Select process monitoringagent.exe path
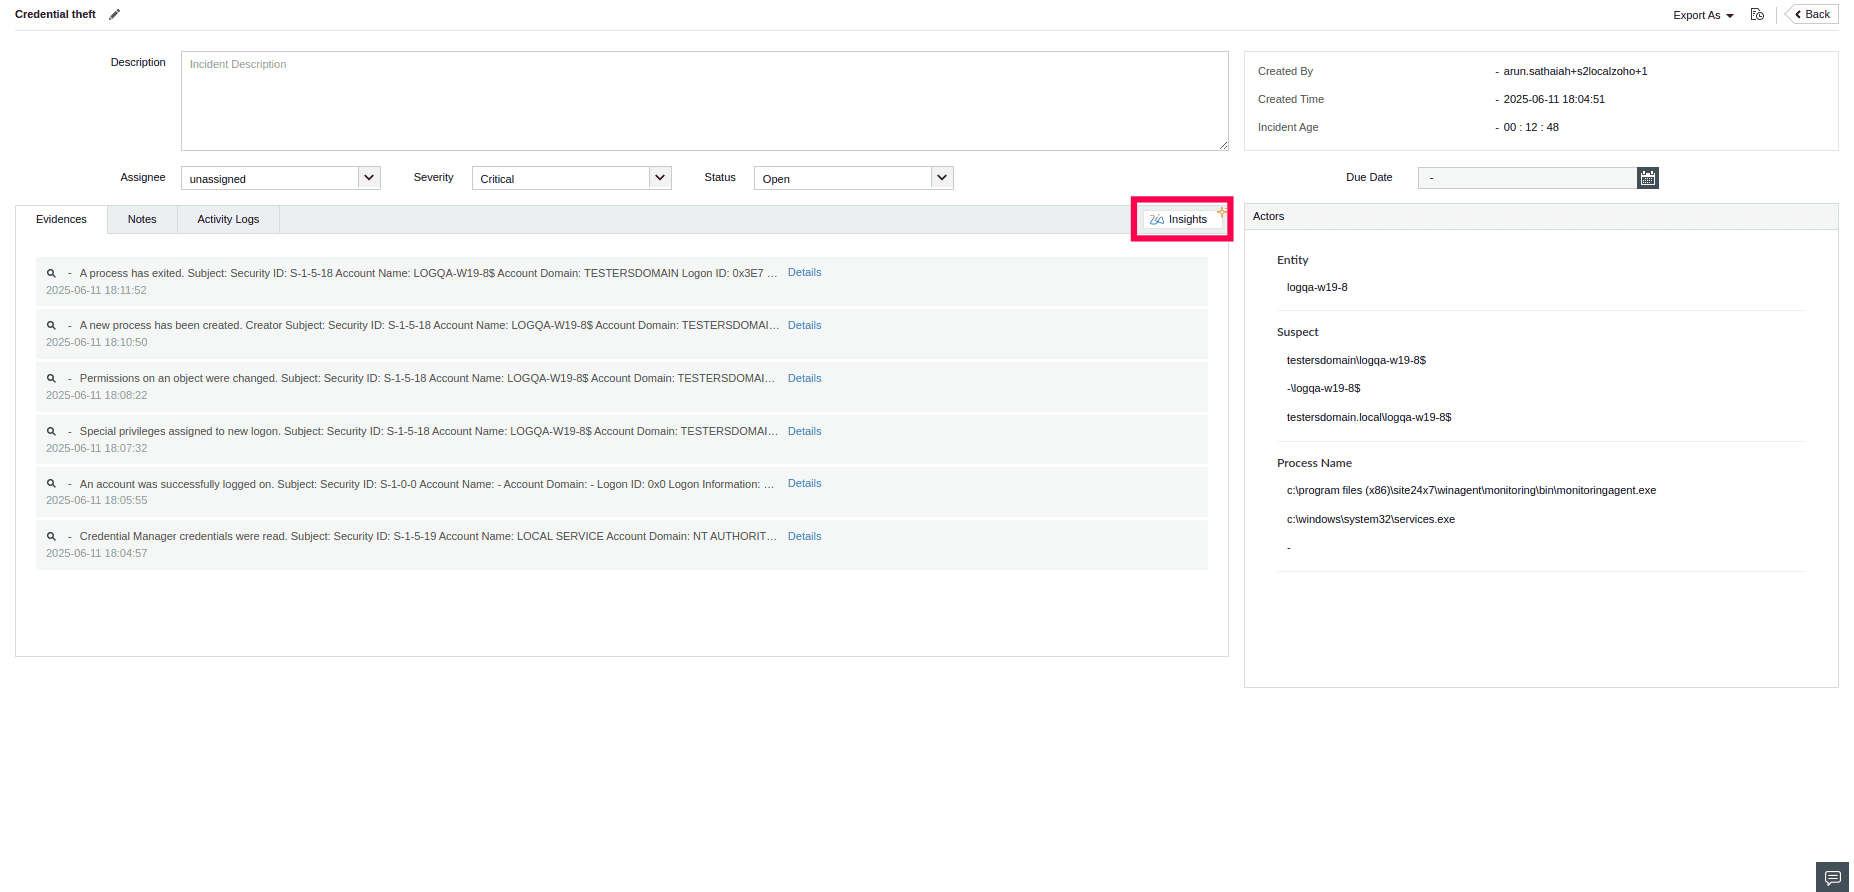This screenshot has width=1854, height=892. point(1471,490)
